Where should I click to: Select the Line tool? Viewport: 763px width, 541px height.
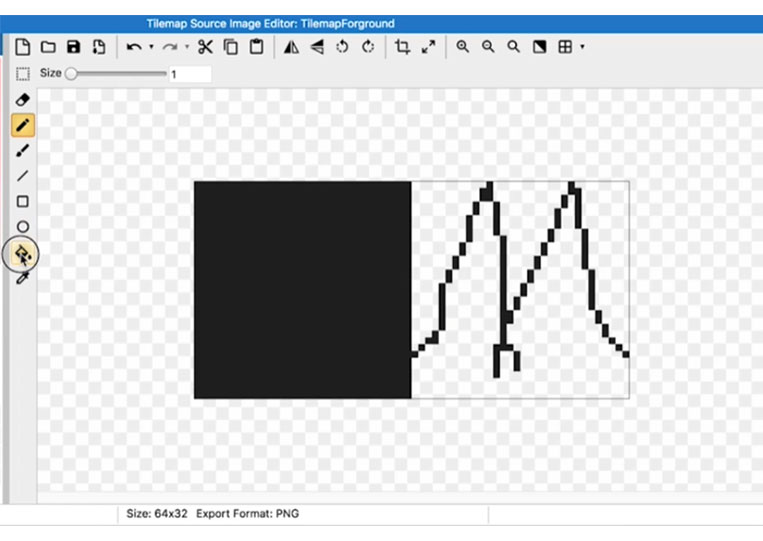(x=23, y=176)
